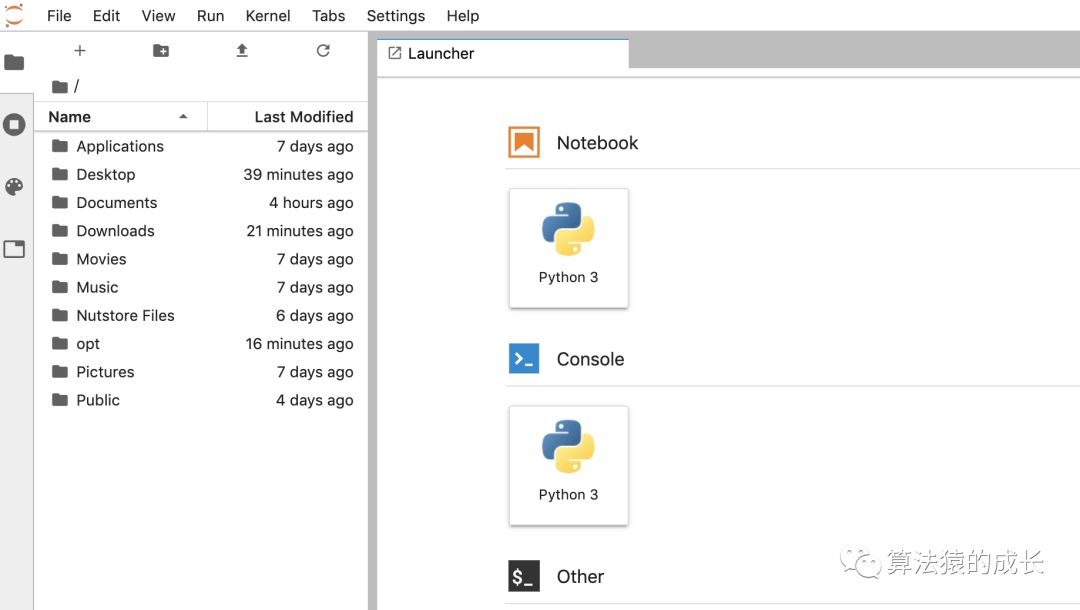Select the Nutstore Files folder name
Viewport: 1080px width, 610px height.
click(125, 315)
